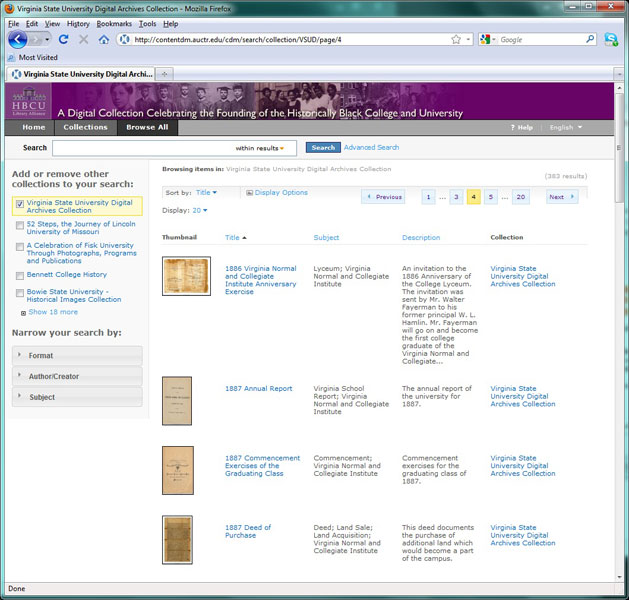
Task: Jump to results page 3
Action: point(456,197)
